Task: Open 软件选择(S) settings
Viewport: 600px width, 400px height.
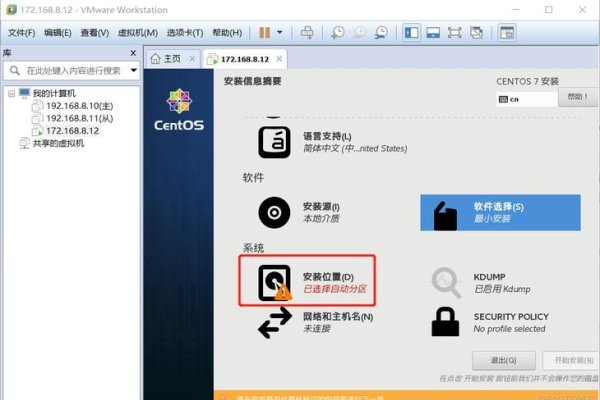Action: (501, 212)
